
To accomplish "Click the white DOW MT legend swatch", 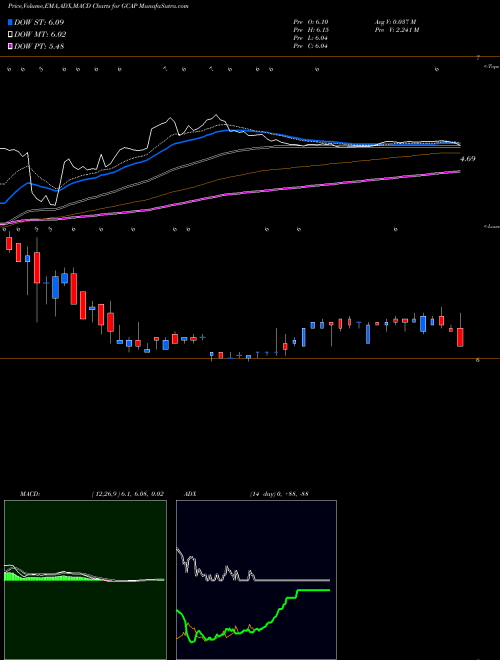I will point(11,35).
